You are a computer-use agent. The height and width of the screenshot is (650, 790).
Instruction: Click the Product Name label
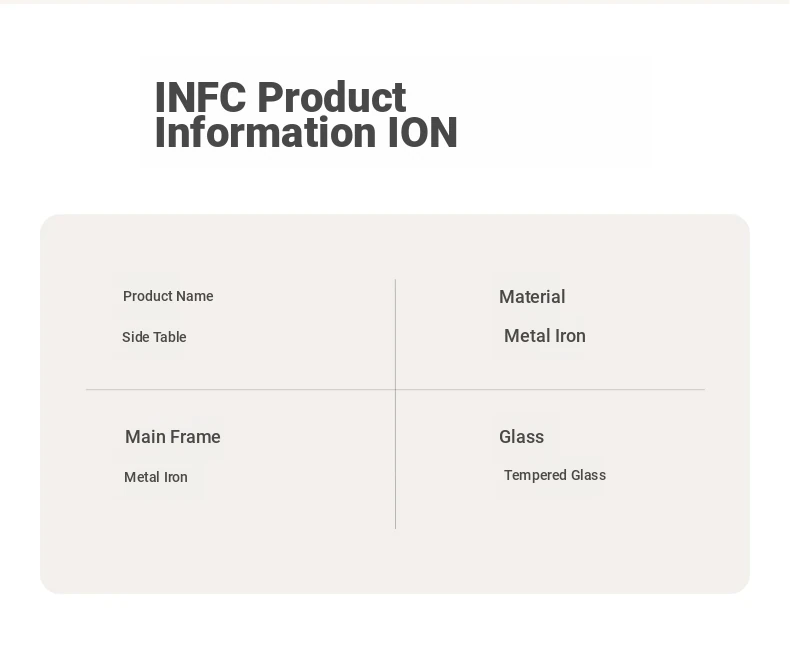click(x=168, y=296)
